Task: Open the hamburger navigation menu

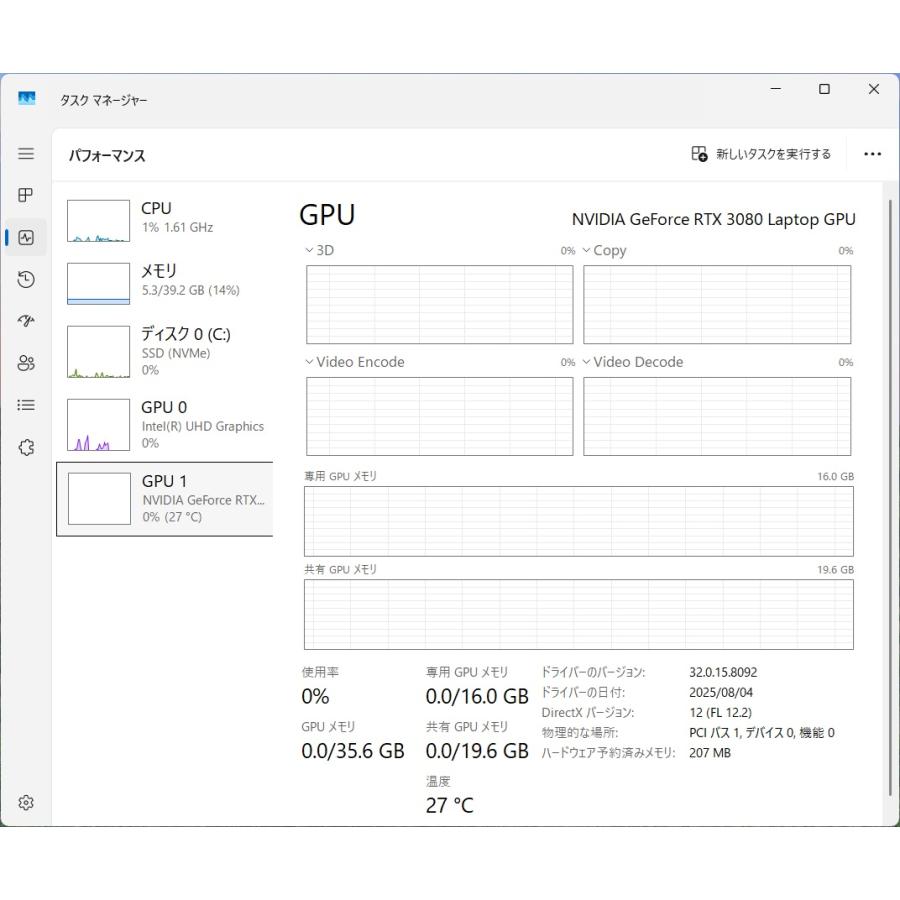Action: click(x=26, y=153)
